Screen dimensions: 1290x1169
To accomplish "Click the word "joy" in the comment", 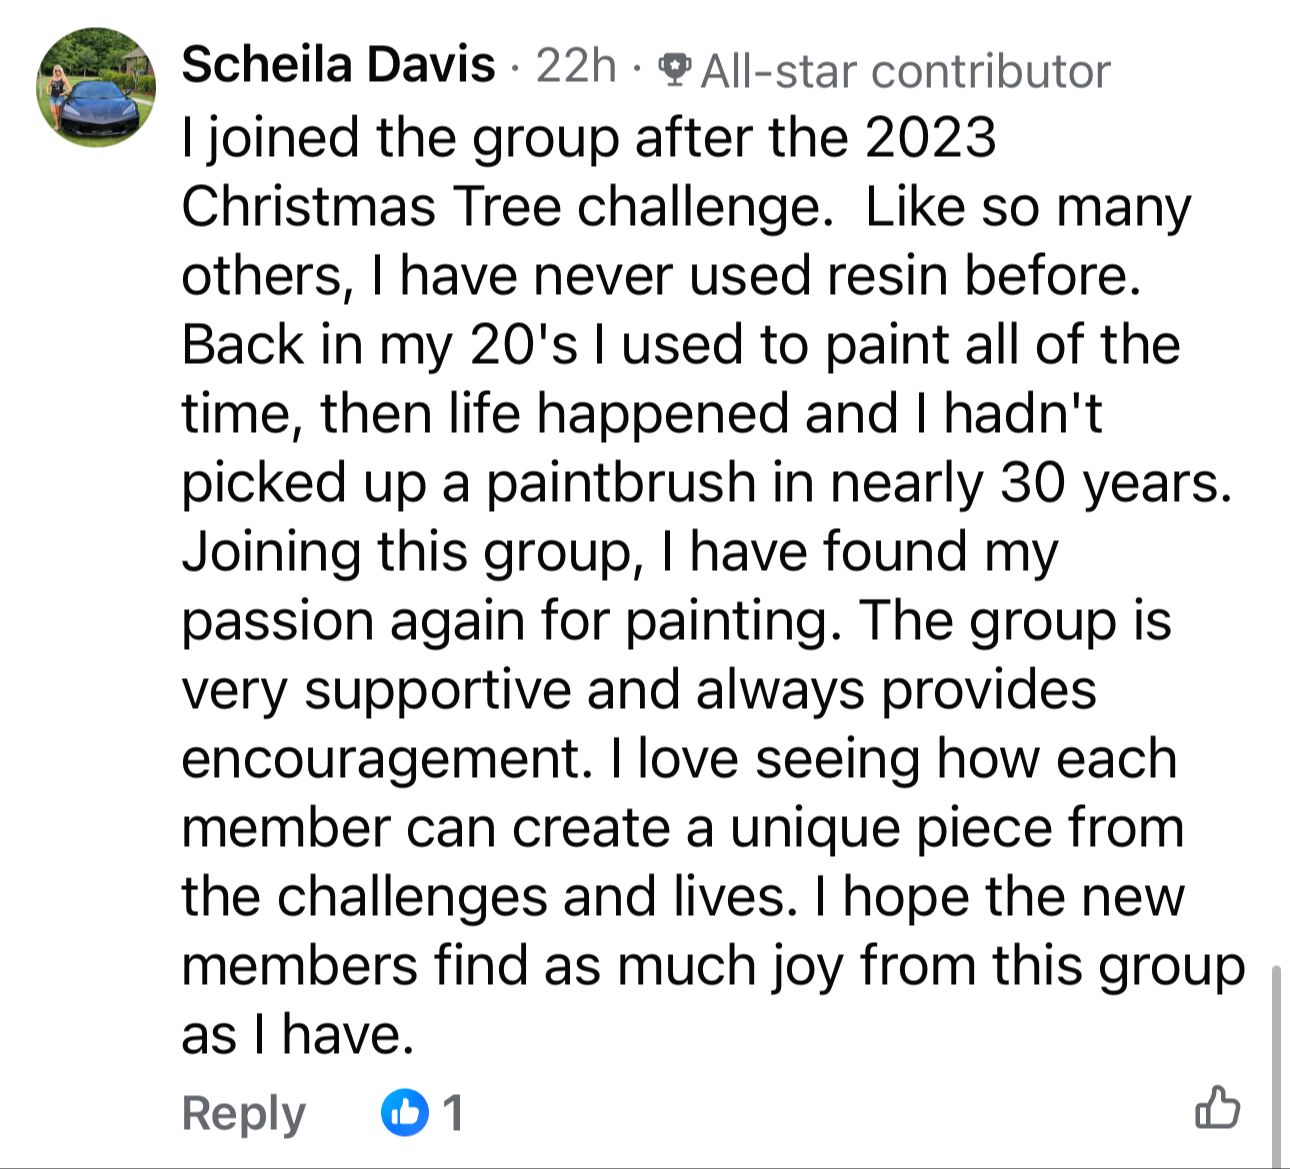I will 807,967.
